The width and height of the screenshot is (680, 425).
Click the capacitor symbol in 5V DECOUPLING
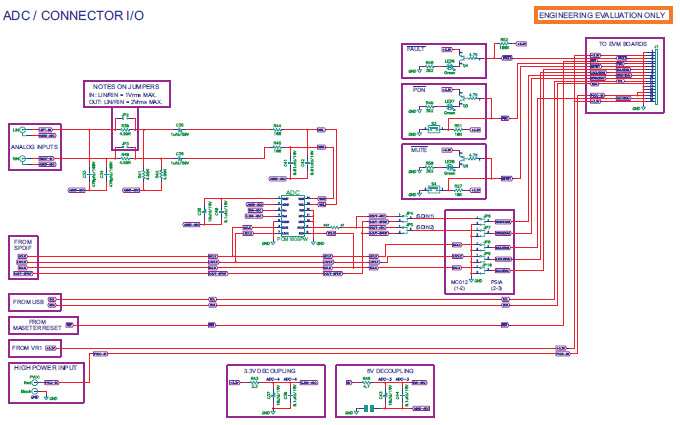(369, 407)
